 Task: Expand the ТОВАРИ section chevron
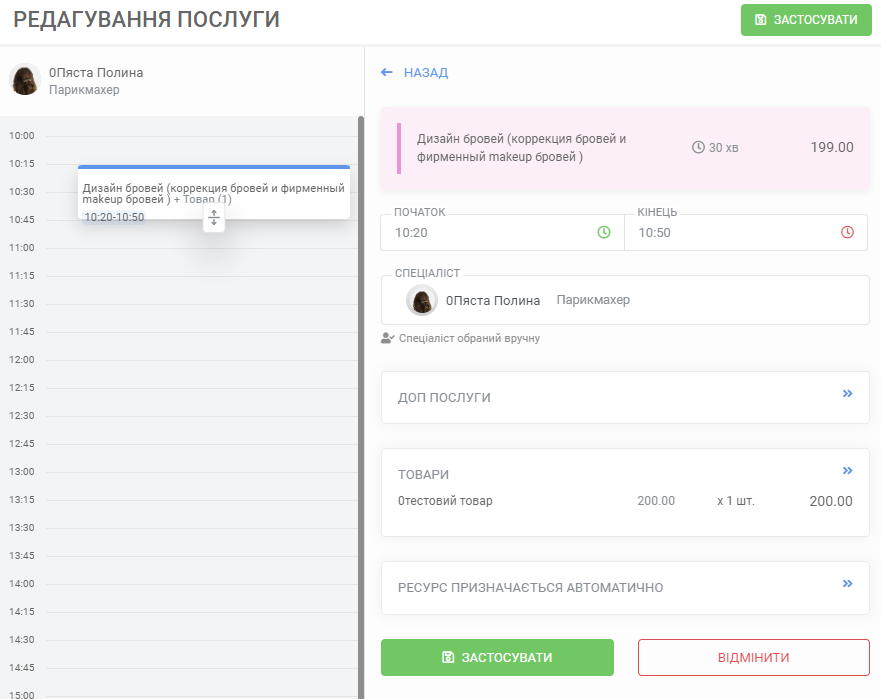(847, 471)
